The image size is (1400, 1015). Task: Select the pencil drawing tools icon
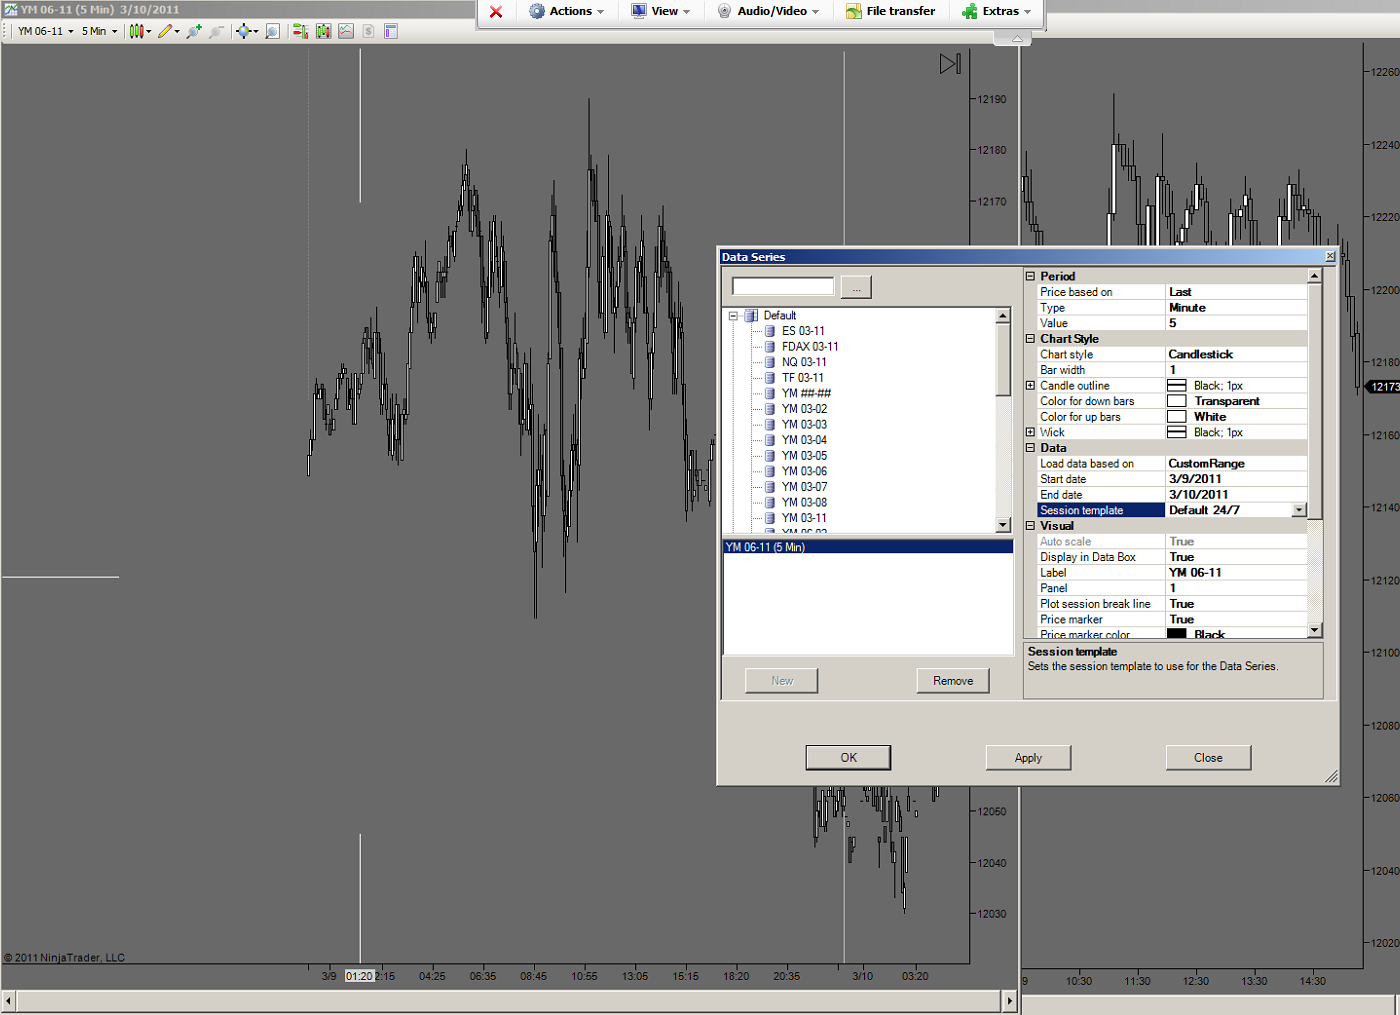click(165, 31)
